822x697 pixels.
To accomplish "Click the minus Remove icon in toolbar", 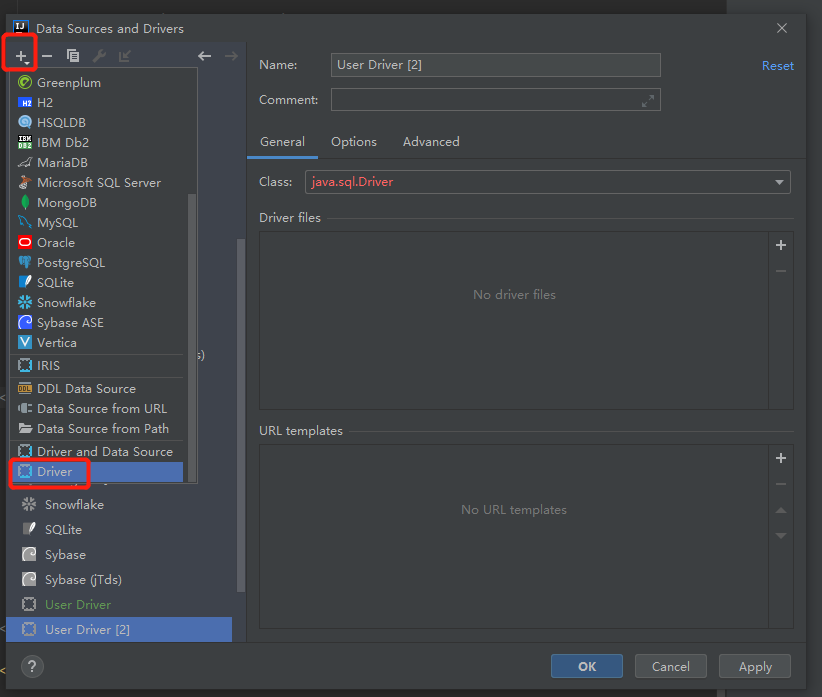I will tap(46, 56).
